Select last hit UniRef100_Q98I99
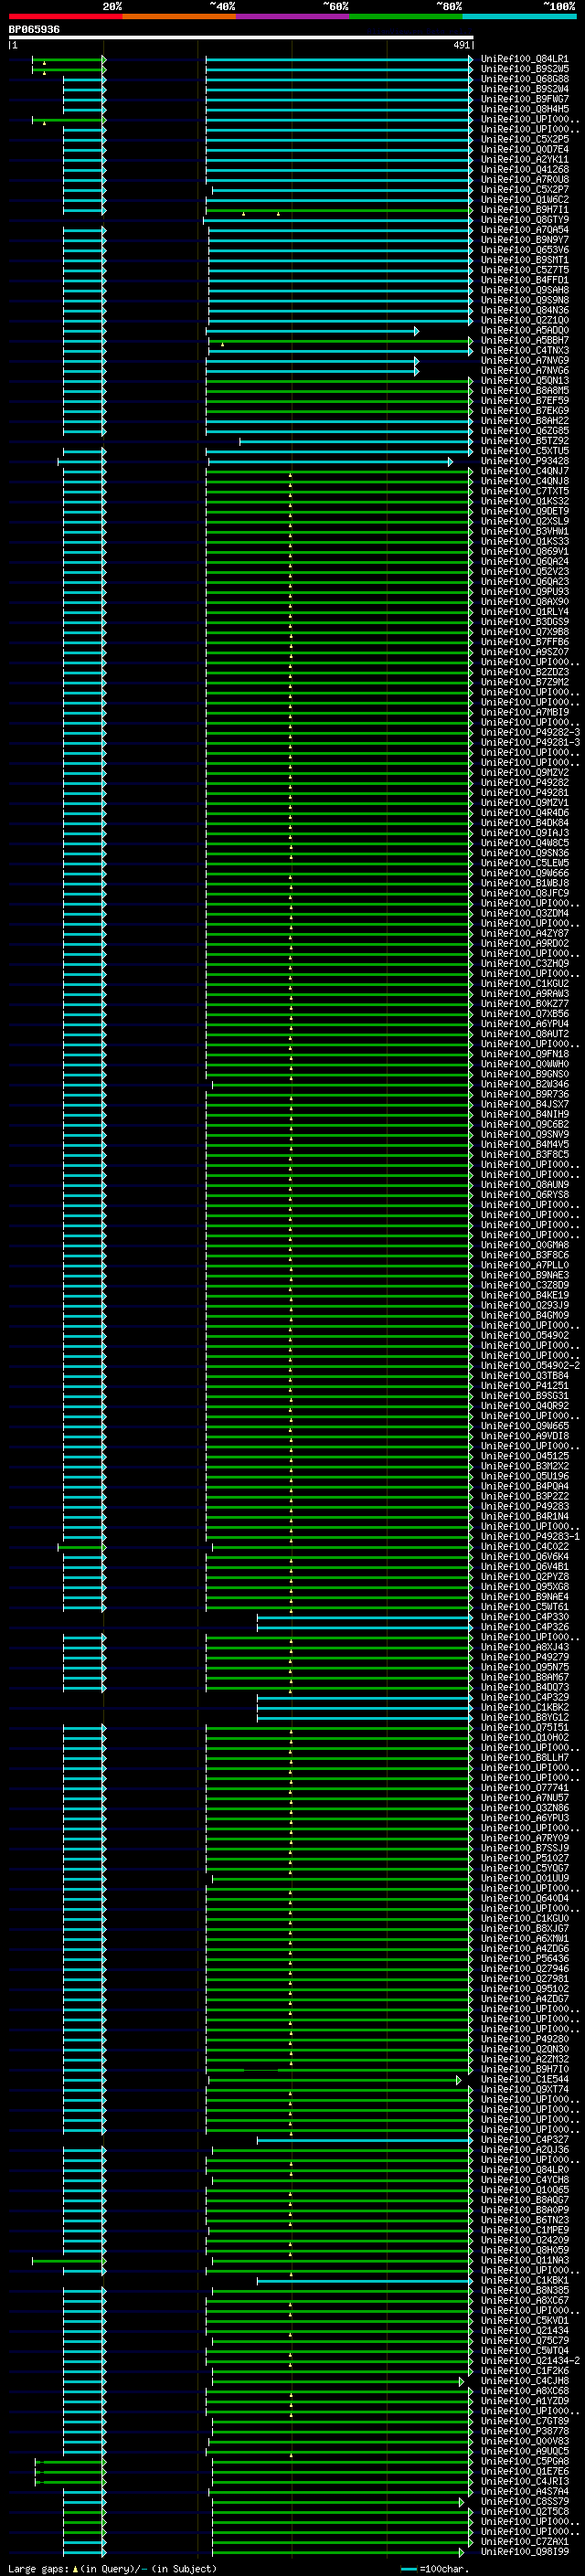The height and width of the screenshot is (2576, 585). tap(524, 2552)
